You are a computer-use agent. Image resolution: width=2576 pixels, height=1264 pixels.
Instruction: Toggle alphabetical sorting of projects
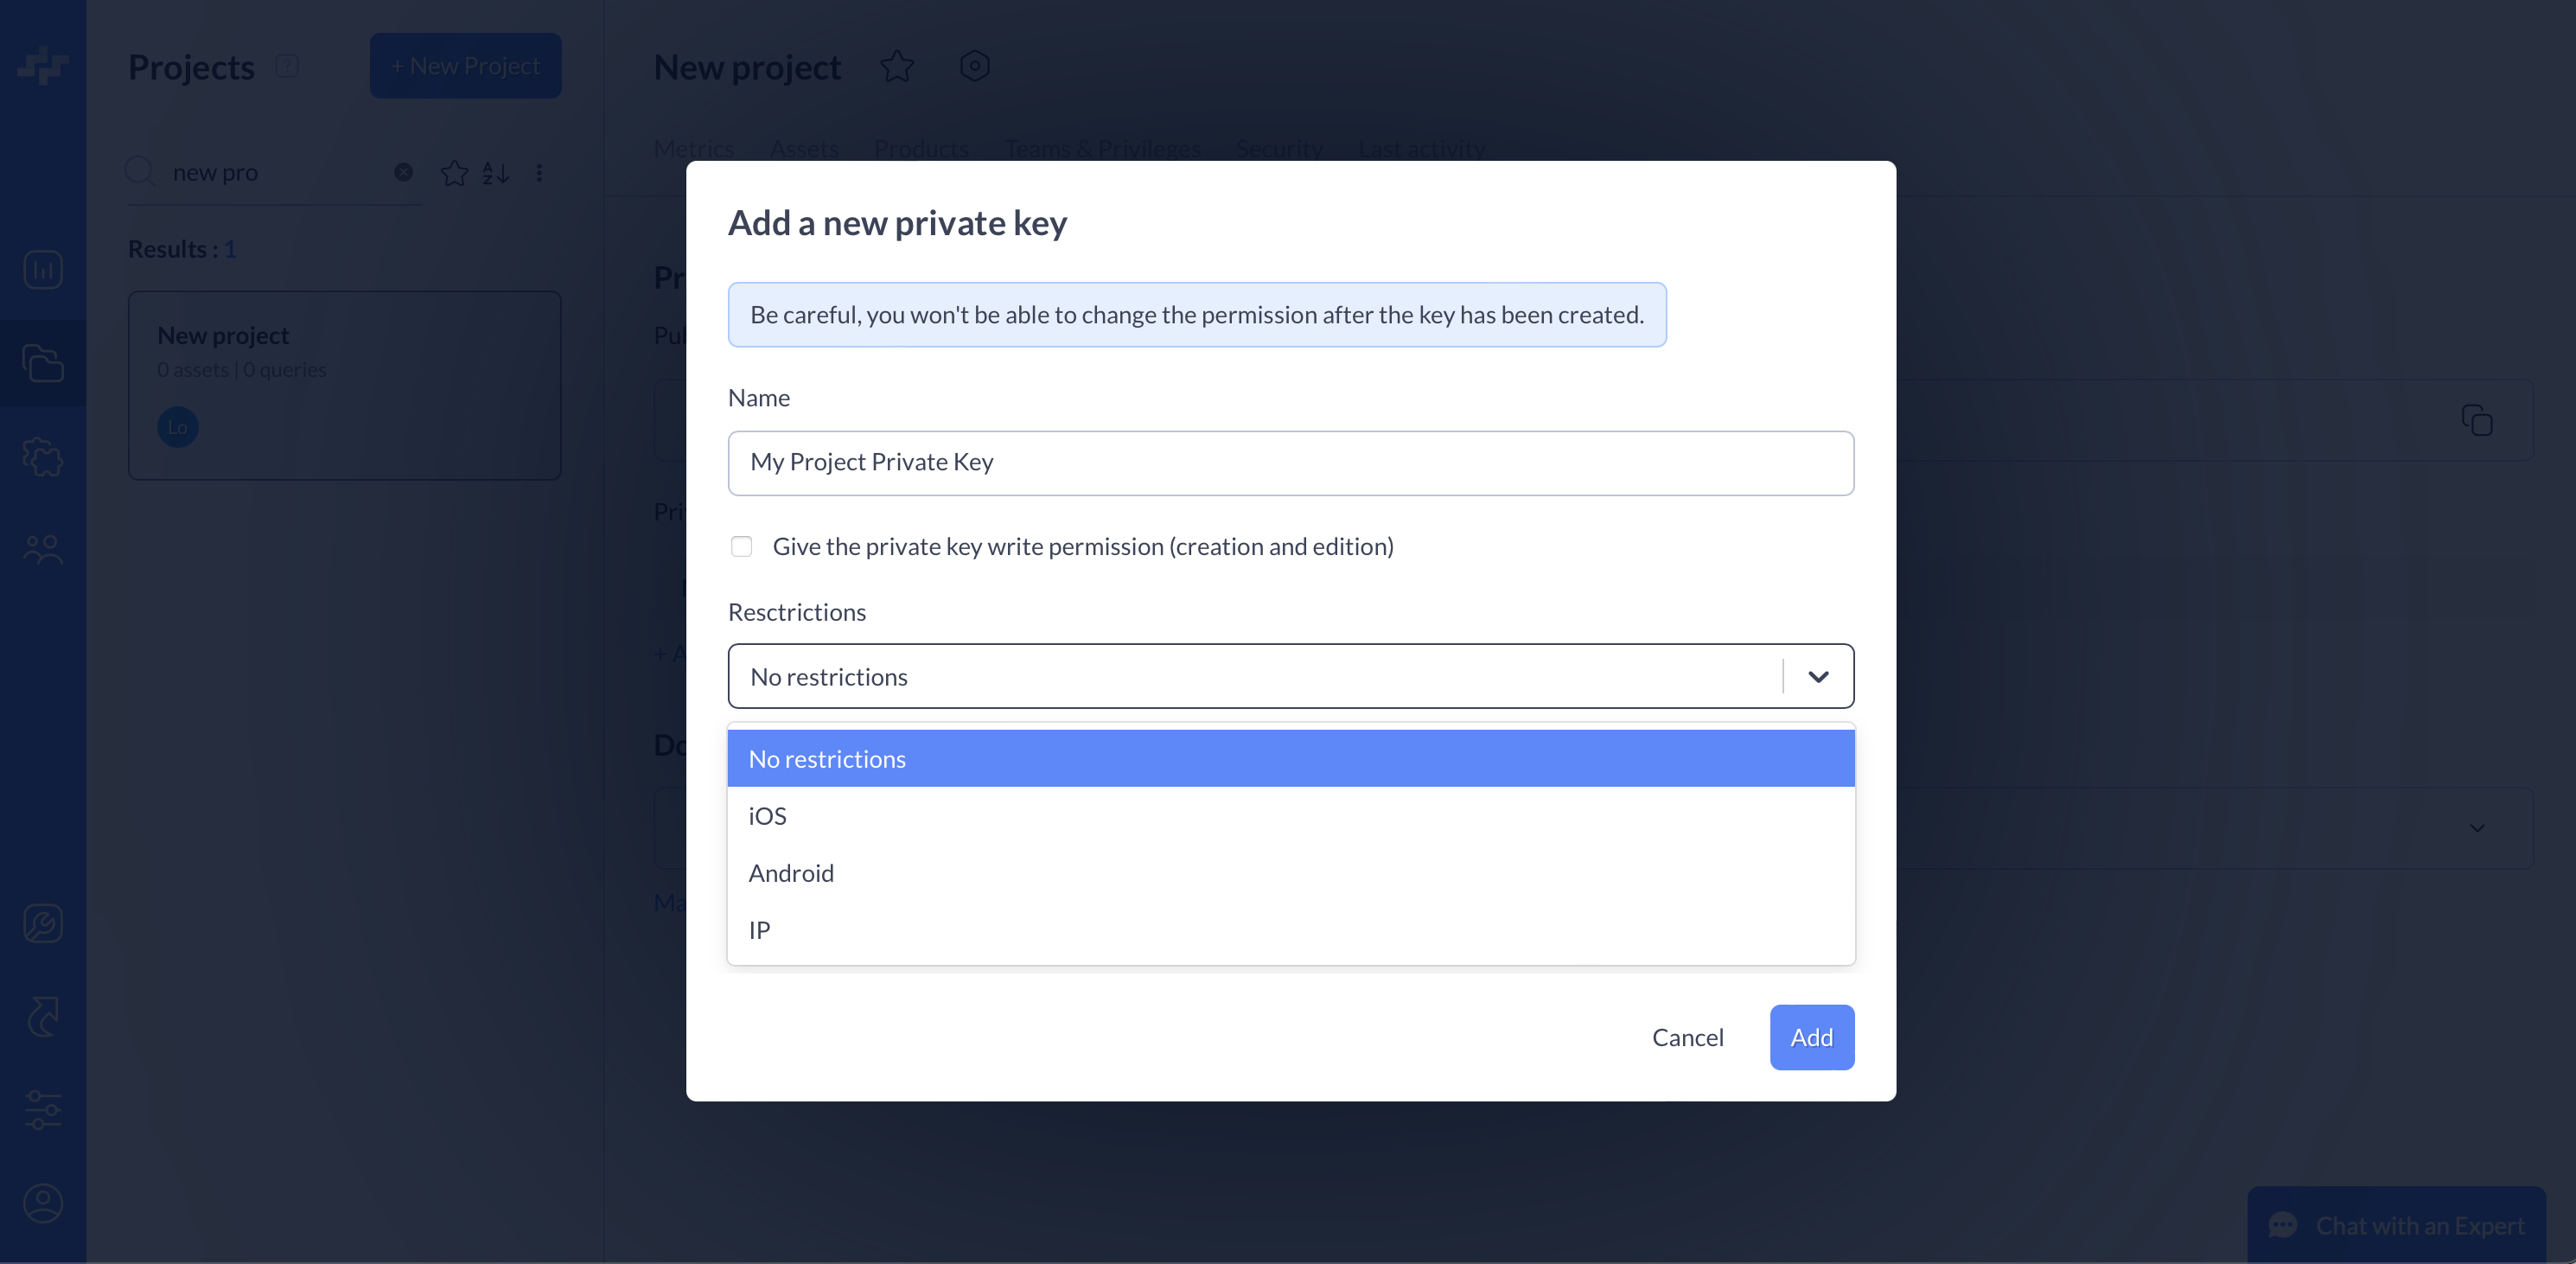(495, 172)
